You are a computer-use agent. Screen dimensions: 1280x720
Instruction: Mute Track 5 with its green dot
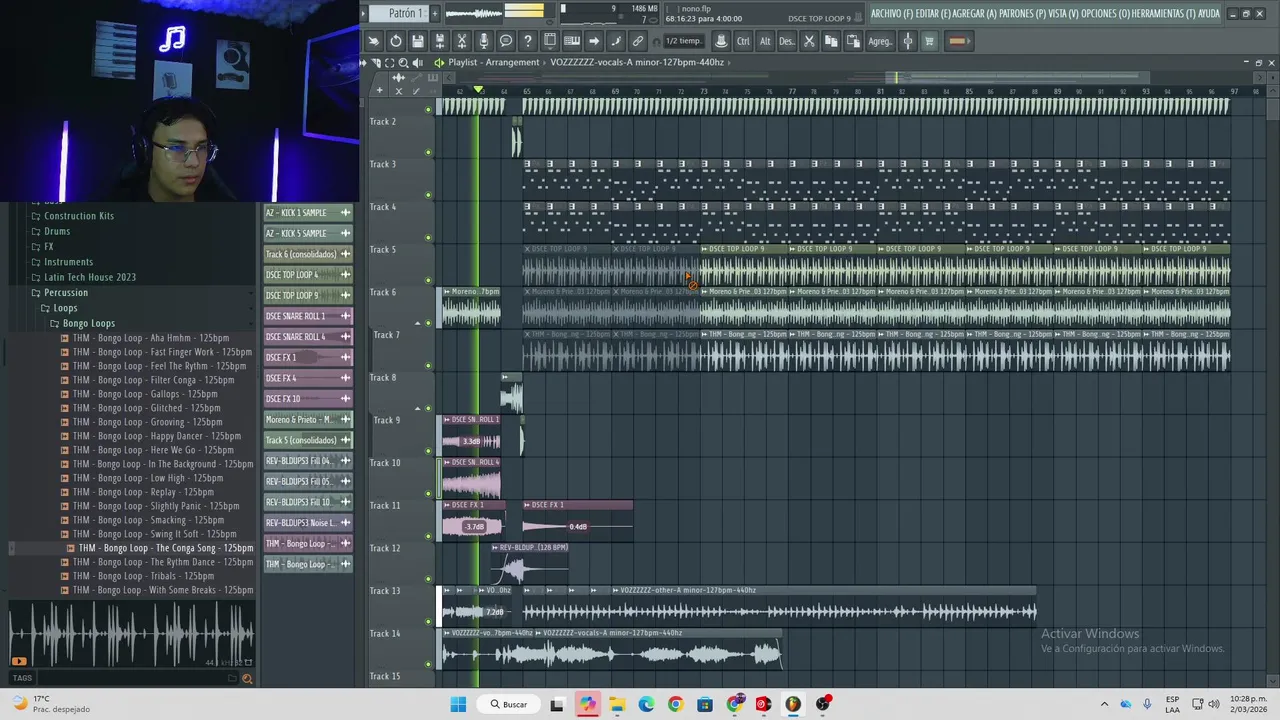point(429,281)
